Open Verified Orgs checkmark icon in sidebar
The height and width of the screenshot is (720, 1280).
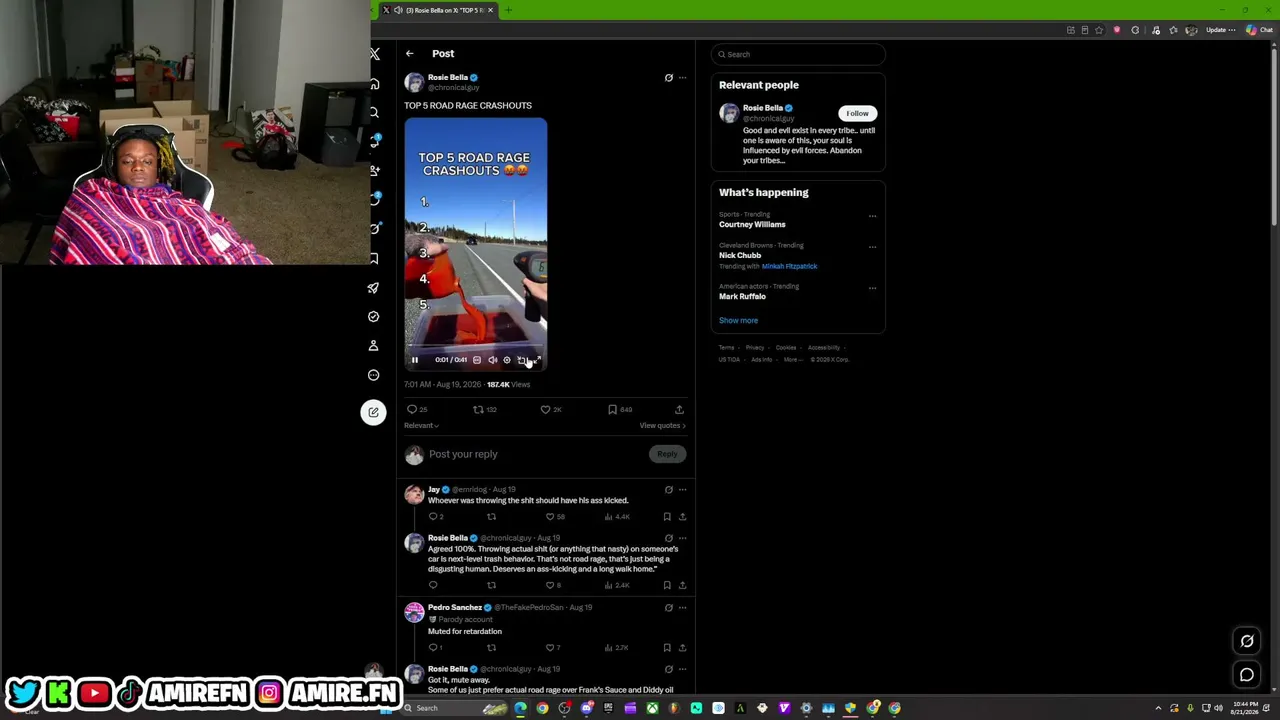(373, 316)
